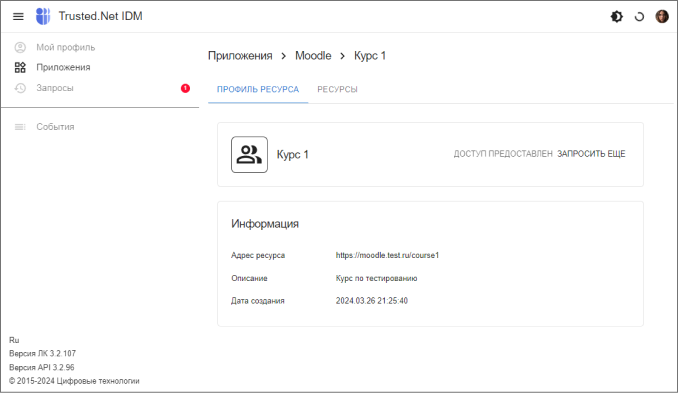Click the Приложения breadcrumb link
The height and width of the screenshot is (393, 678).
point(240,56)
